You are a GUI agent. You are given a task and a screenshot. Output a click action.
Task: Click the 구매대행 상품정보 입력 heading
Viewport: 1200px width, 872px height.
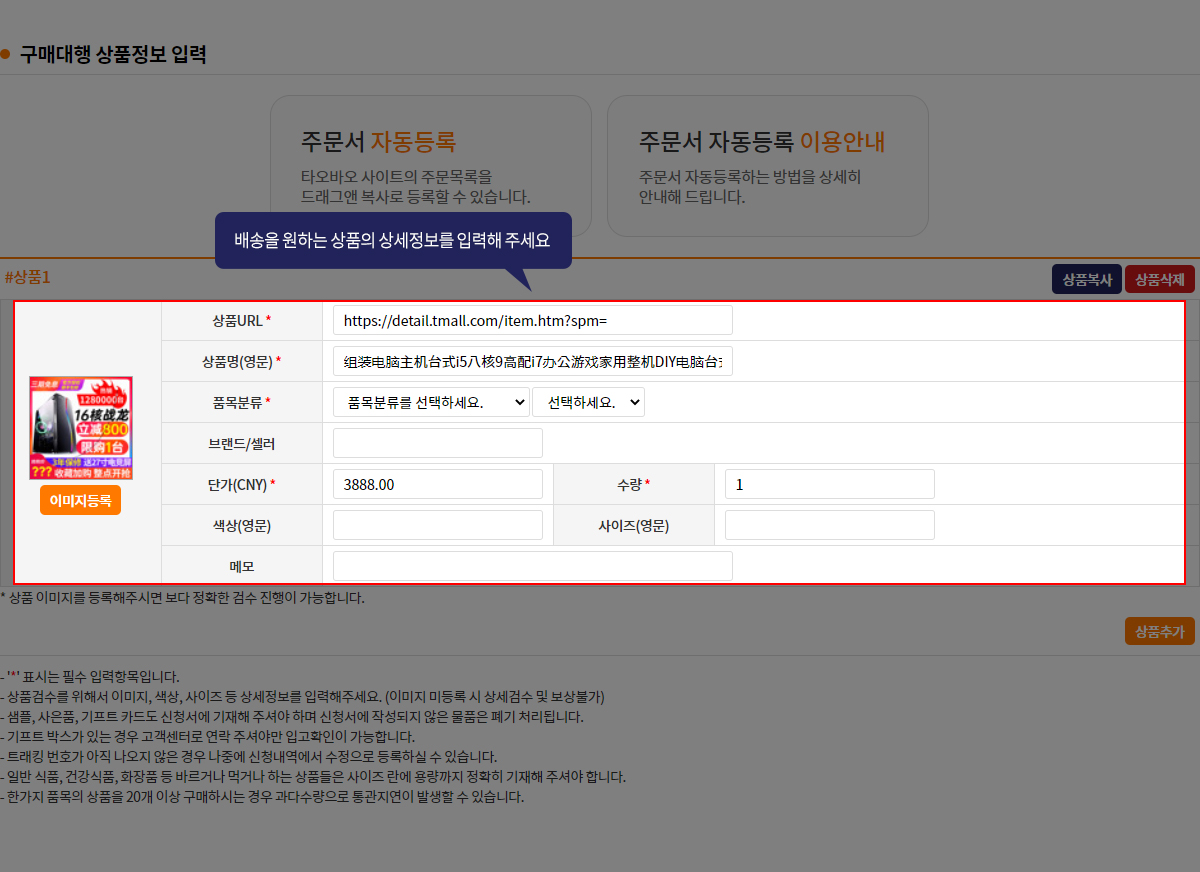tap(113, 55)
